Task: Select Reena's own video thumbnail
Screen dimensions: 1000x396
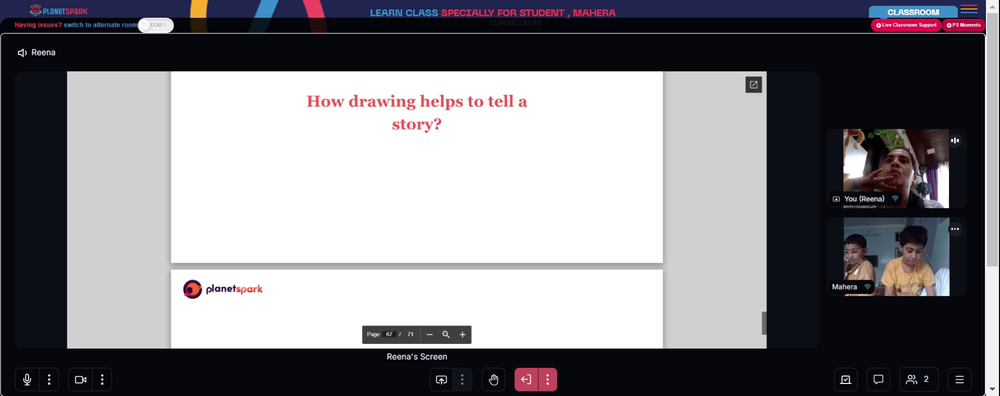Action: click(896, 168)
